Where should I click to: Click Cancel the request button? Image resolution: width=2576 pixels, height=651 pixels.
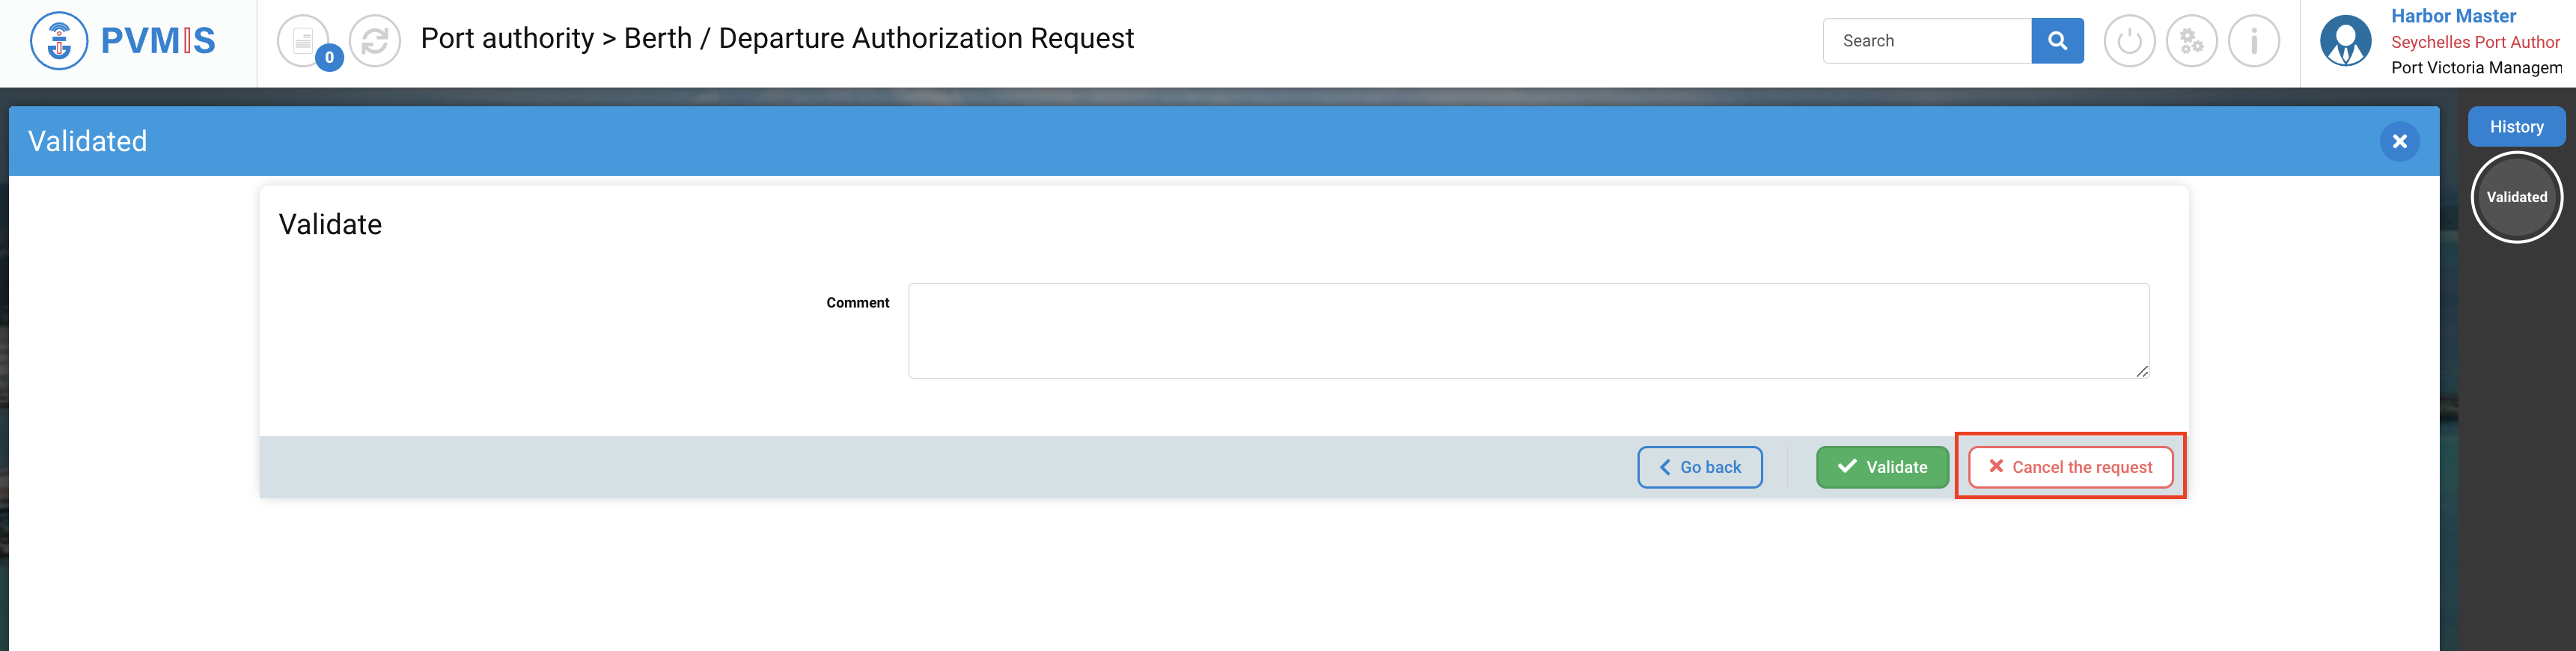click(x=2070, y=467)
